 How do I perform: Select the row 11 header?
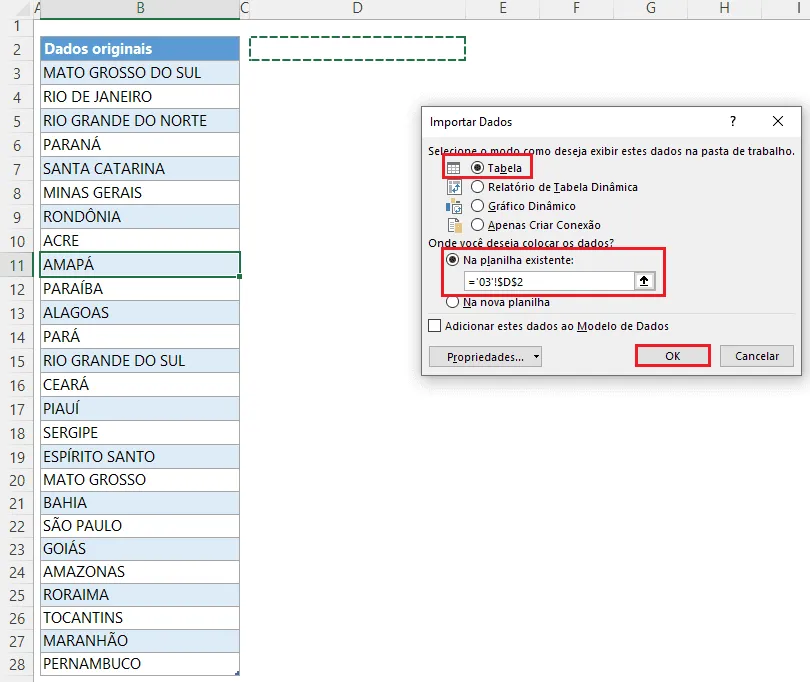pos(17,265)
